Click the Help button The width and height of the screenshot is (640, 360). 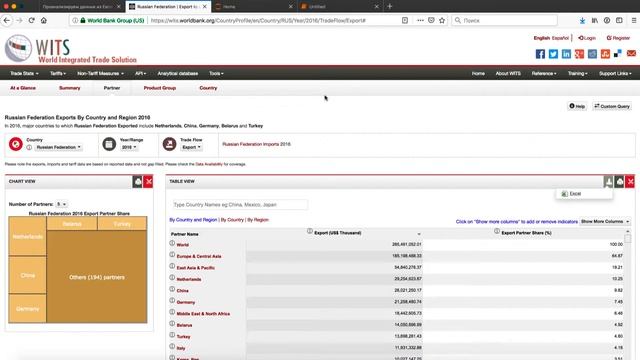click(x=577, y=106)
